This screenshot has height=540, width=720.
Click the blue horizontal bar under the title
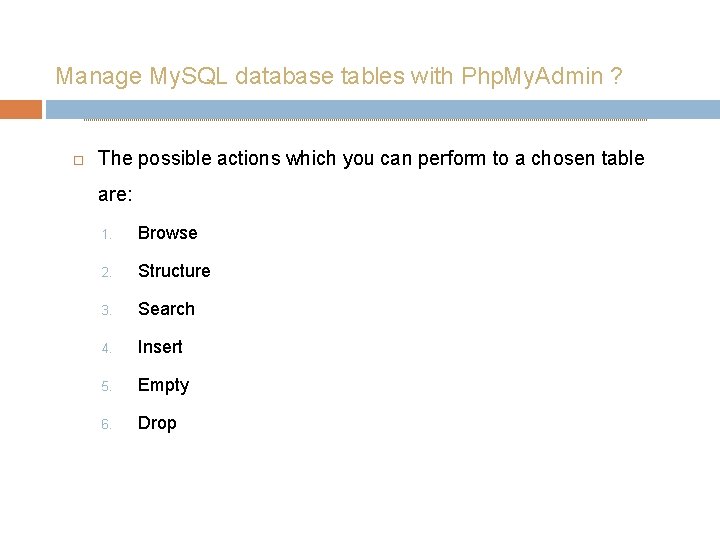(x=383, y=109)
